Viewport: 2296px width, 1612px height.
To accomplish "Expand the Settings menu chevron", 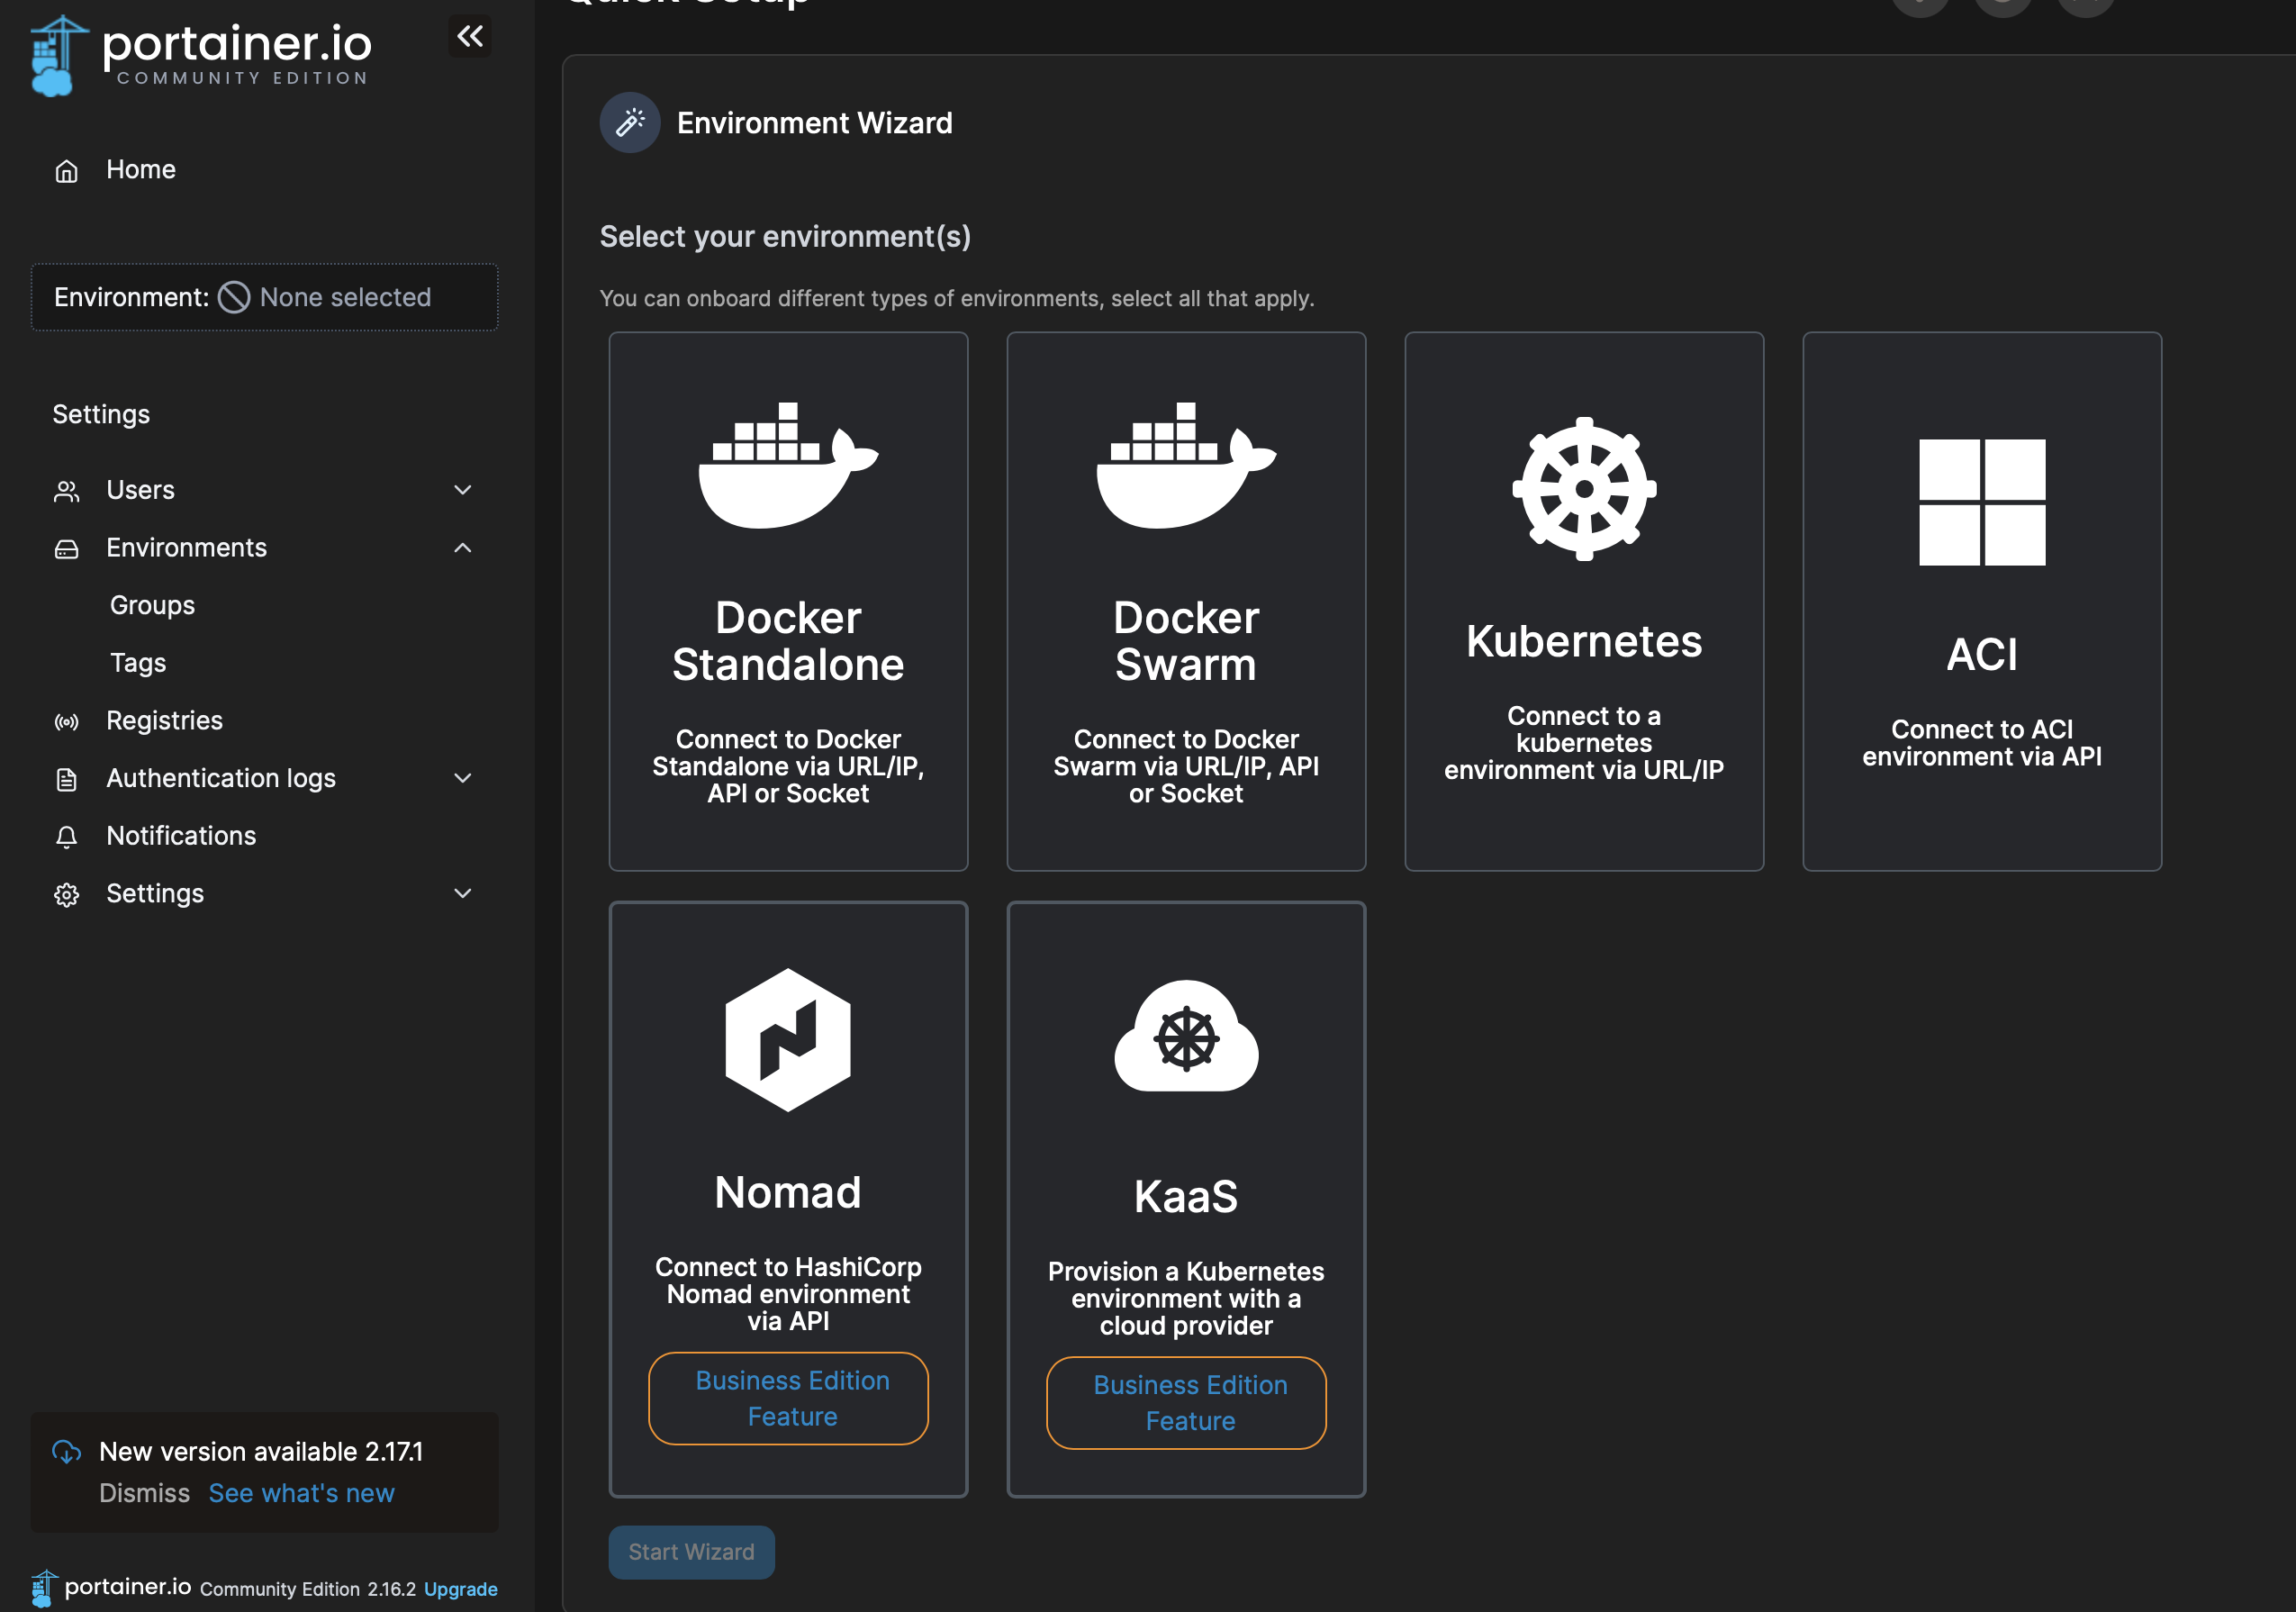I will pyautogui.click(x=463, y=894).
